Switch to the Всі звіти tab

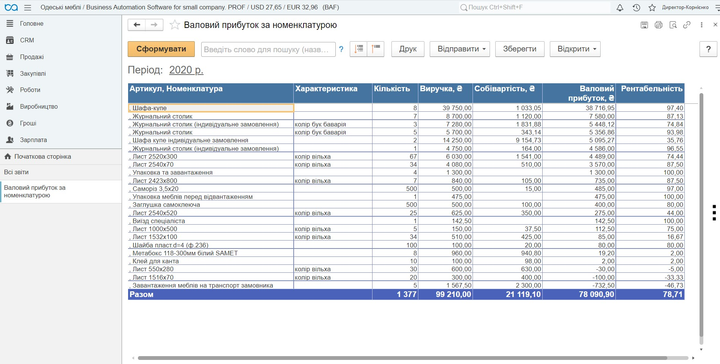[61, 172]
